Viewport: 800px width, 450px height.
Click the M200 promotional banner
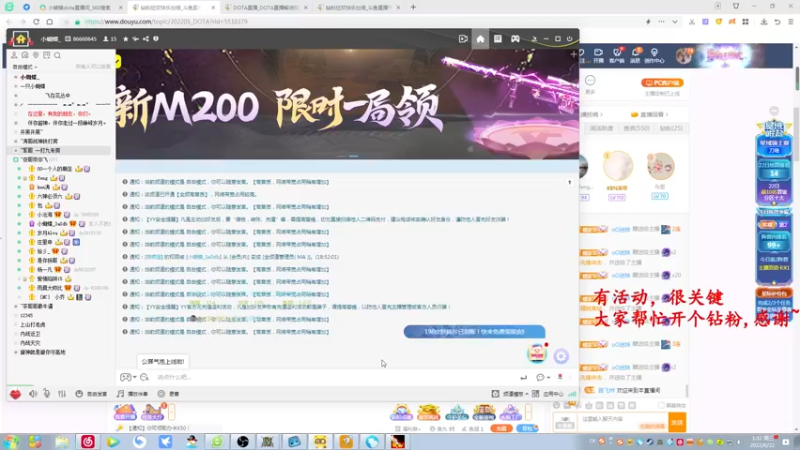[x=347, y=104]
